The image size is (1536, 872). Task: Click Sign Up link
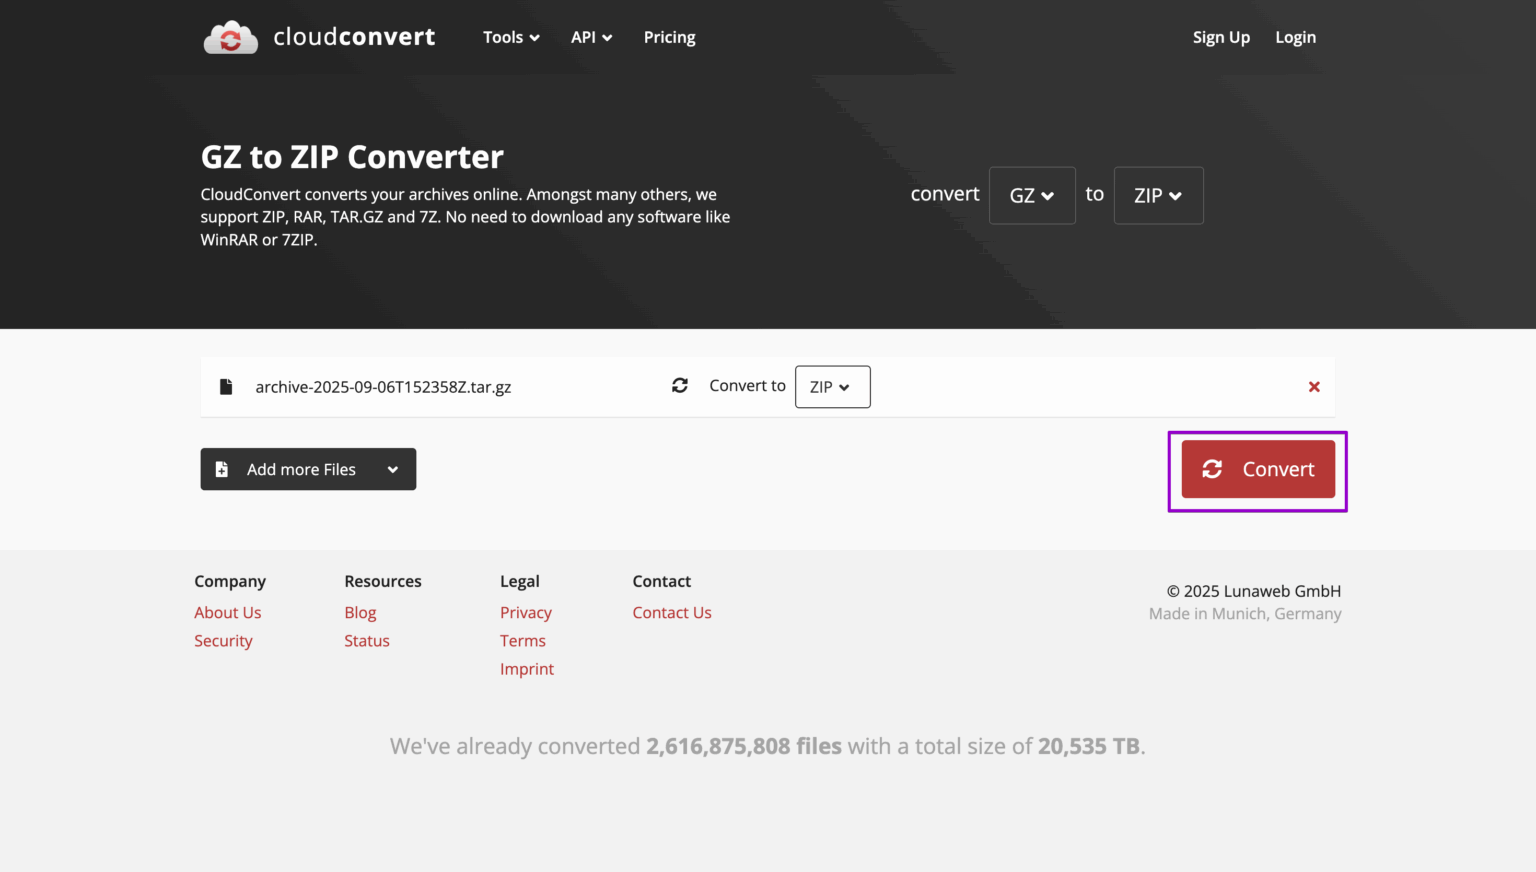pyautogui.click(x=1221, y=38)
